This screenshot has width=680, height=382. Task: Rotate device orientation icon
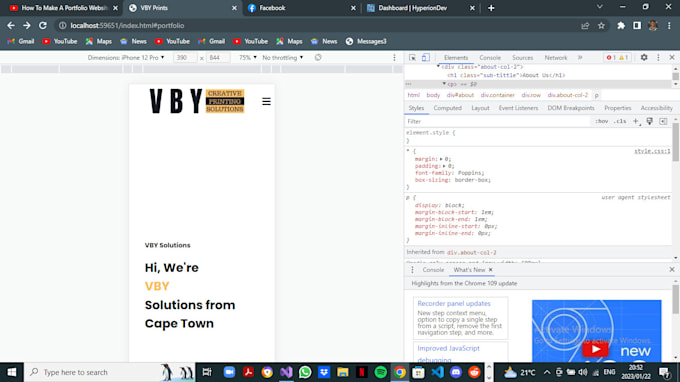318,57
